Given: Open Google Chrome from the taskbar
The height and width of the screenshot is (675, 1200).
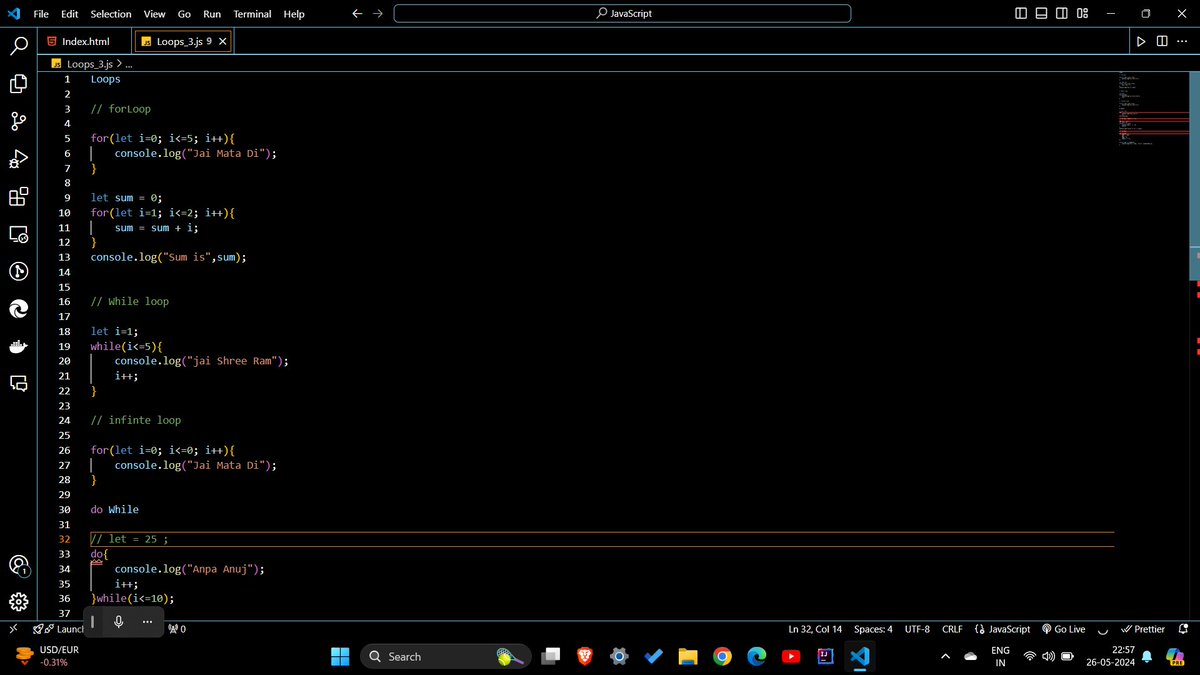Looking at the screenshot, I should [x=722, y=656].
